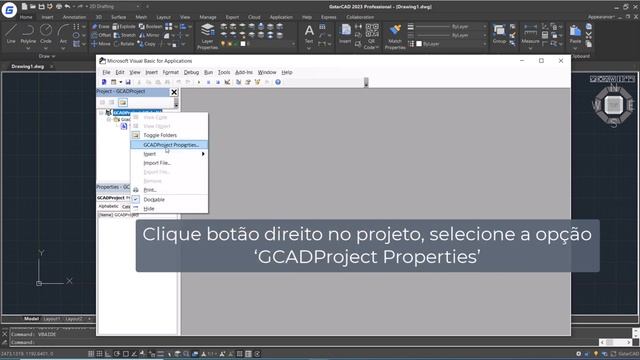
Task: Click the Measure tool
Action: 530,33
